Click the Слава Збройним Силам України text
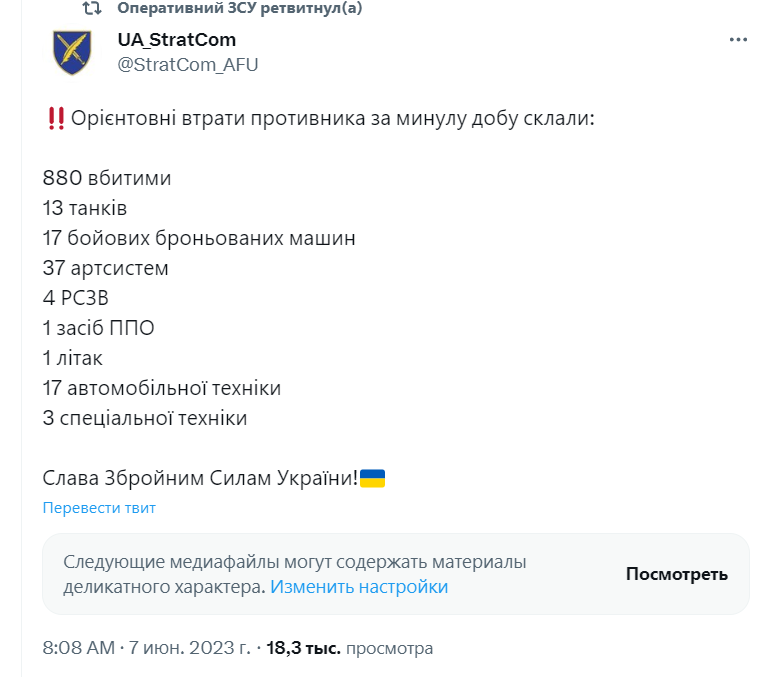The width and height of the screenshot is (760, 677). tap(200, 478)
